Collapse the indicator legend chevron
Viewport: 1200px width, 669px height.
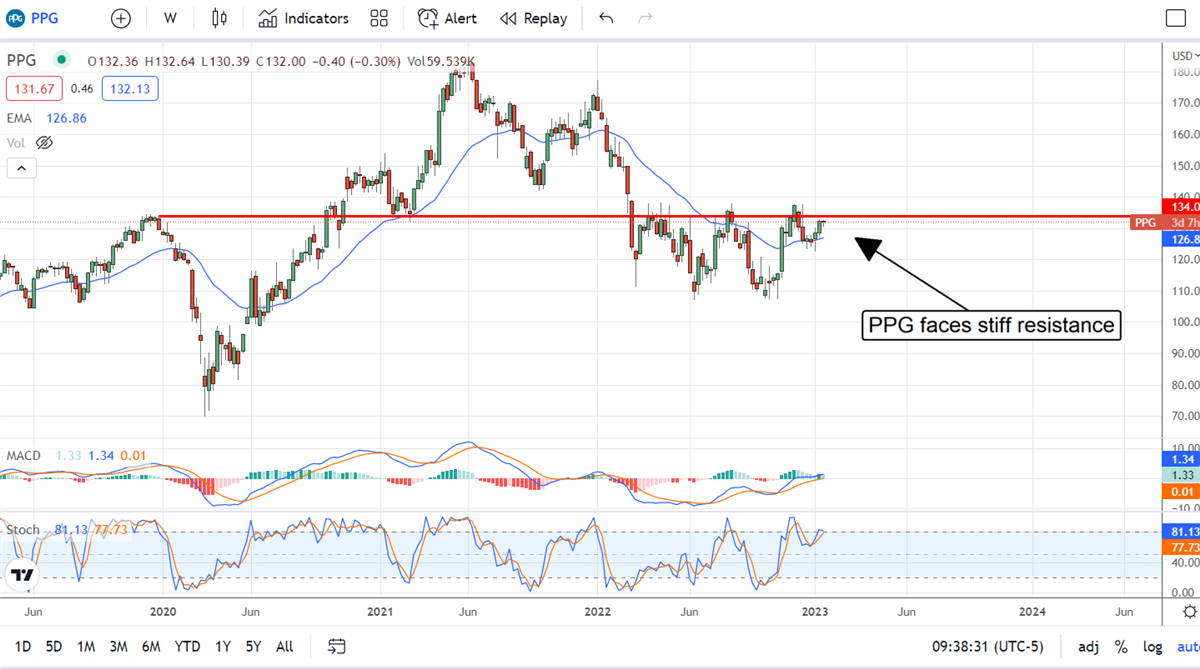[x=21, y=169]
